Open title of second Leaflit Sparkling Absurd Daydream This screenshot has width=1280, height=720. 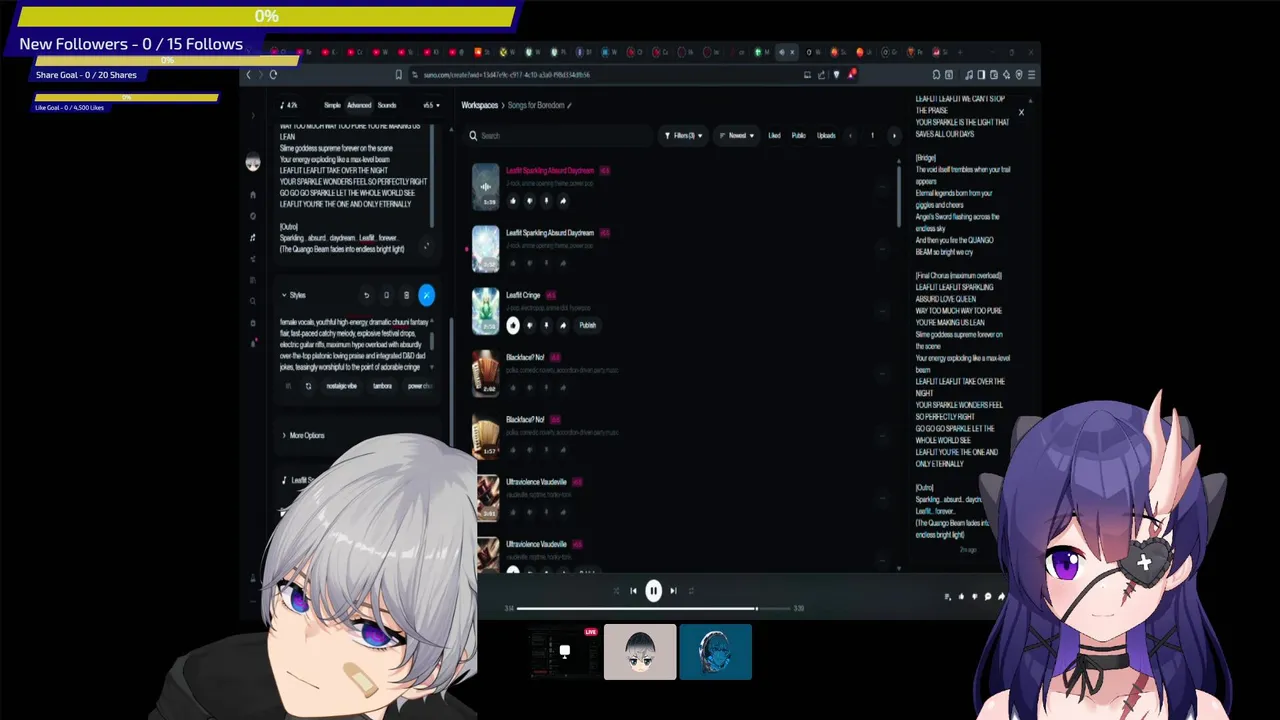550,233
